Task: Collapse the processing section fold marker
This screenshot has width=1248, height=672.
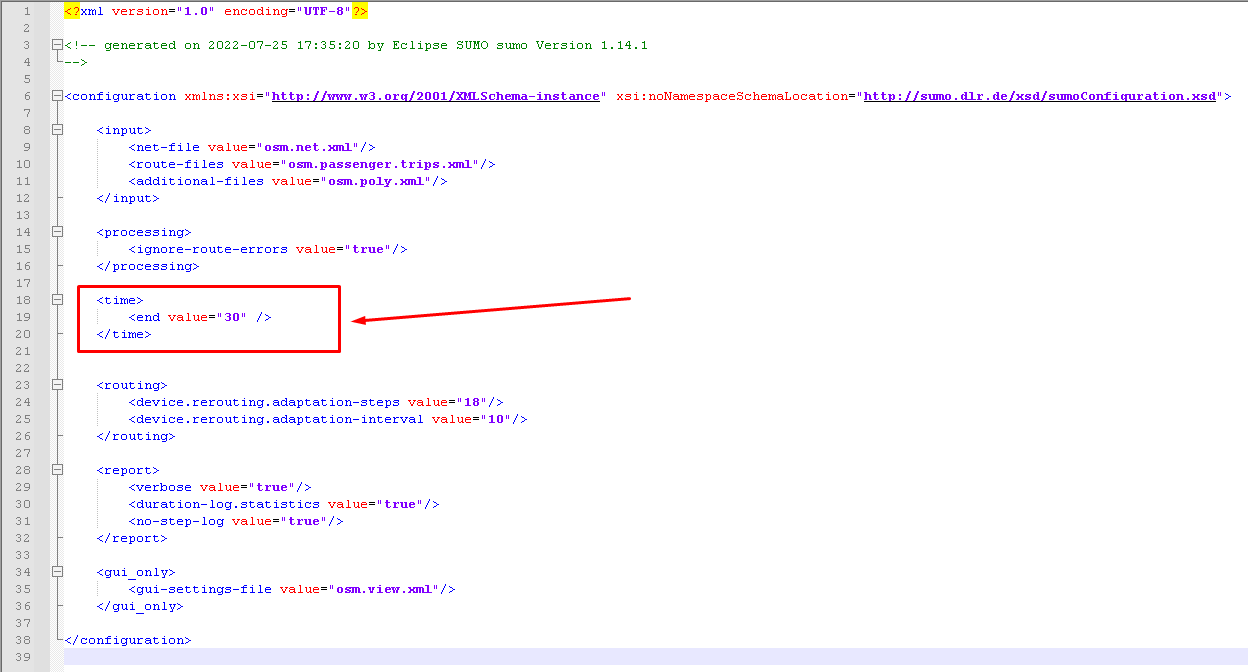Action: (57, 231)
